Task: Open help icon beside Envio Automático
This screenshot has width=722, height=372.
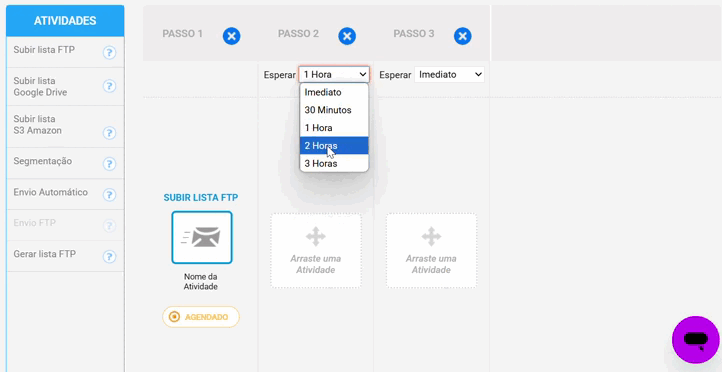Action: click(109, 195)
